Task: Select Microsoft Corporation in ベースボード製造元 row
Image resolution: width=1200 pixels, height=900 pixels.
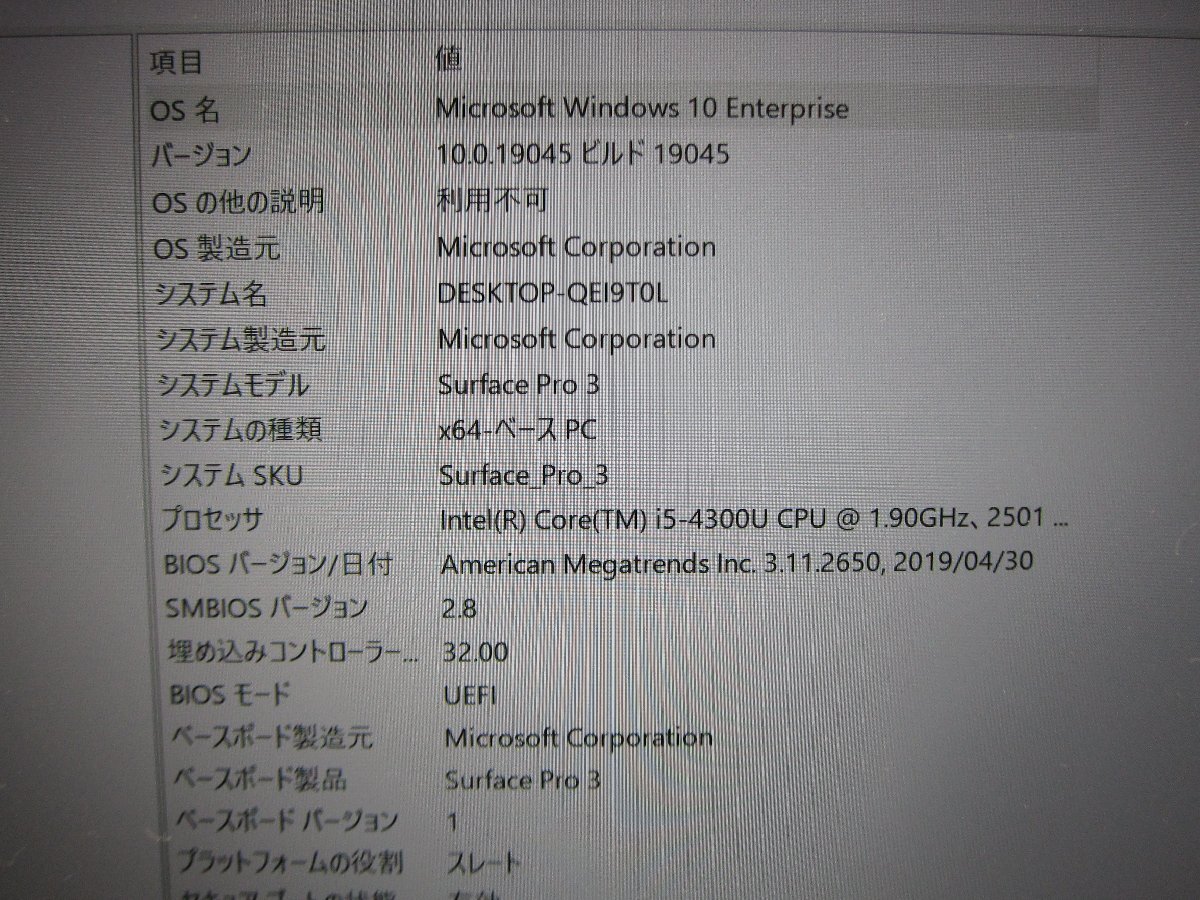Action: 579,738
